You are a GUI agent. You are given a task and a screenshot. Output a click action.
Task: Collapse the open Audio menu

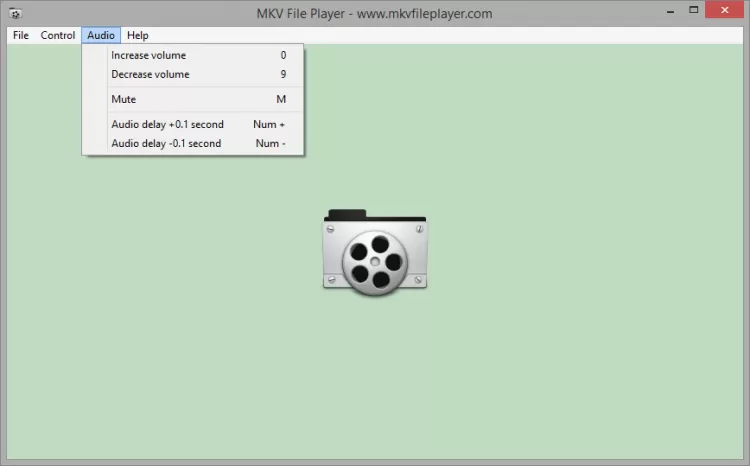click(x=101, y=35)
